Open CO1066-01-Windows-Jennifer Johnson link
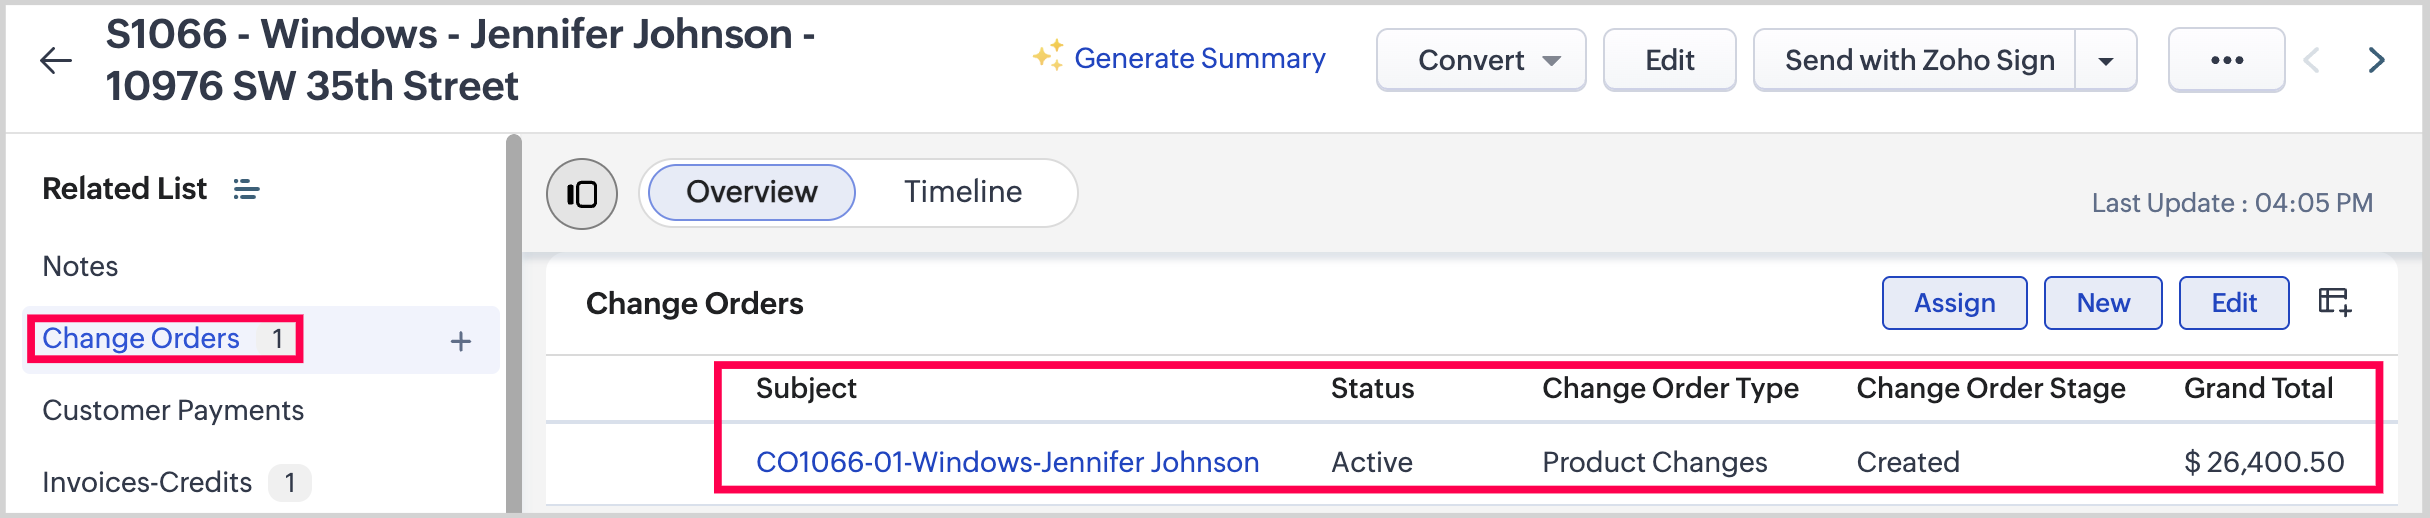Viewport: 2430px width, 518px height. pos(1007,462)
